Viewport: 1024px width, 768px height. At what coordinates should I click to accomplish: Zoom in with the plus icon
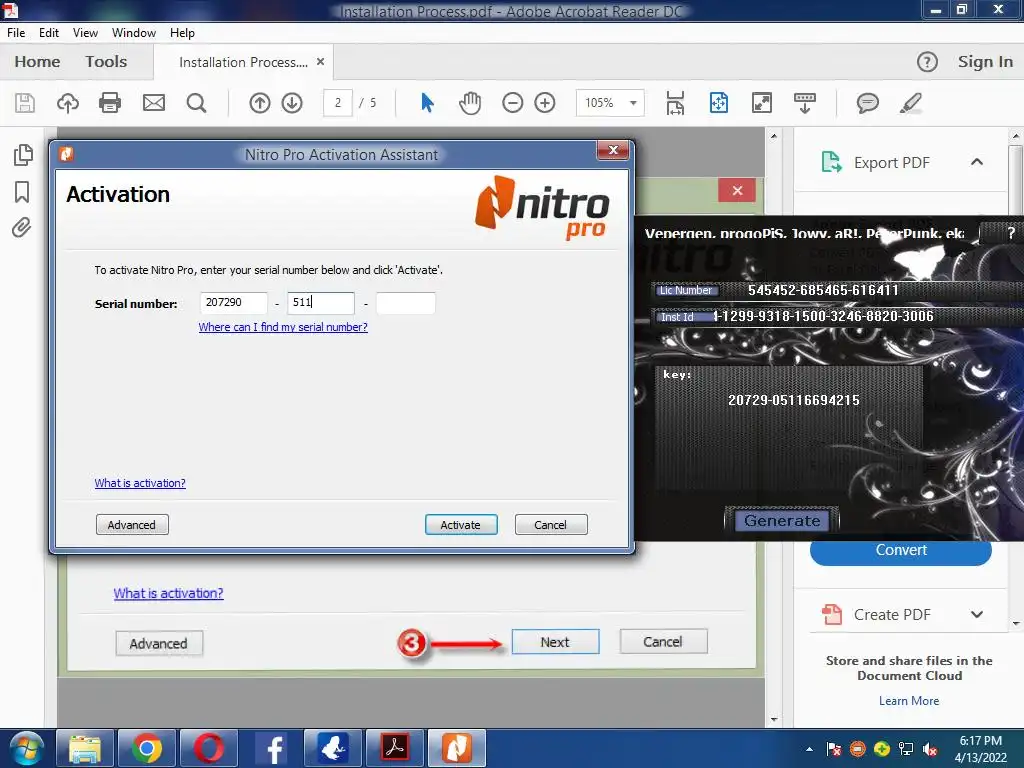tap(545, 103)
